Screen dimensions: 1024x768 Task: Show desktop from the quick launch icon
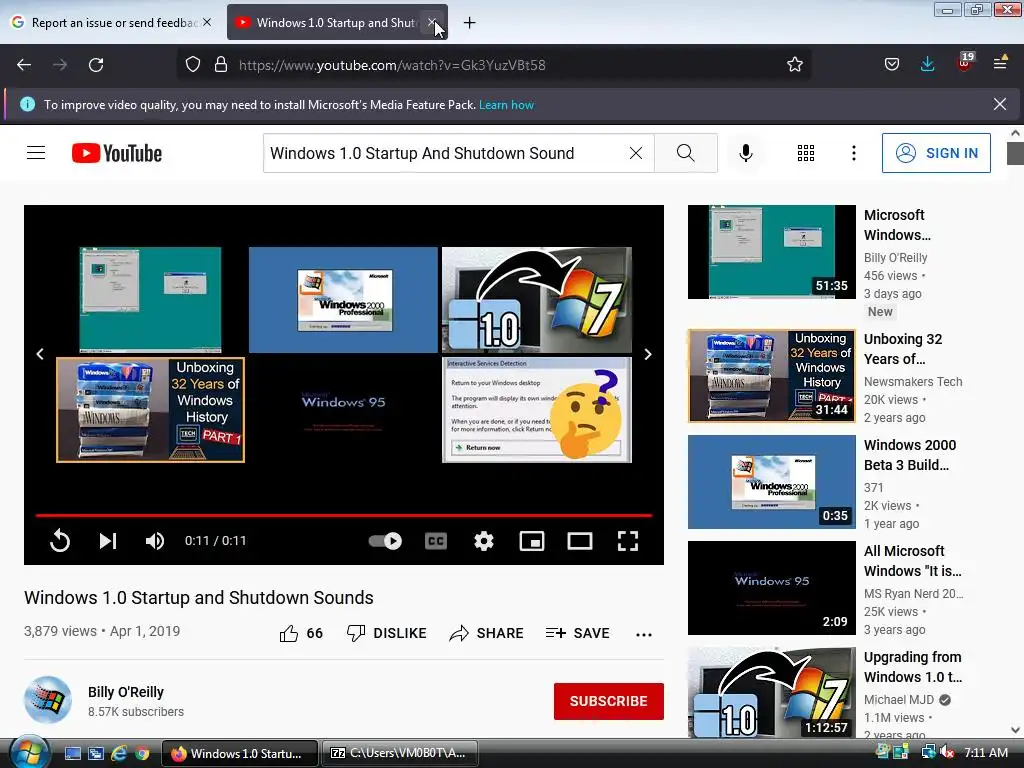point(72,754)
